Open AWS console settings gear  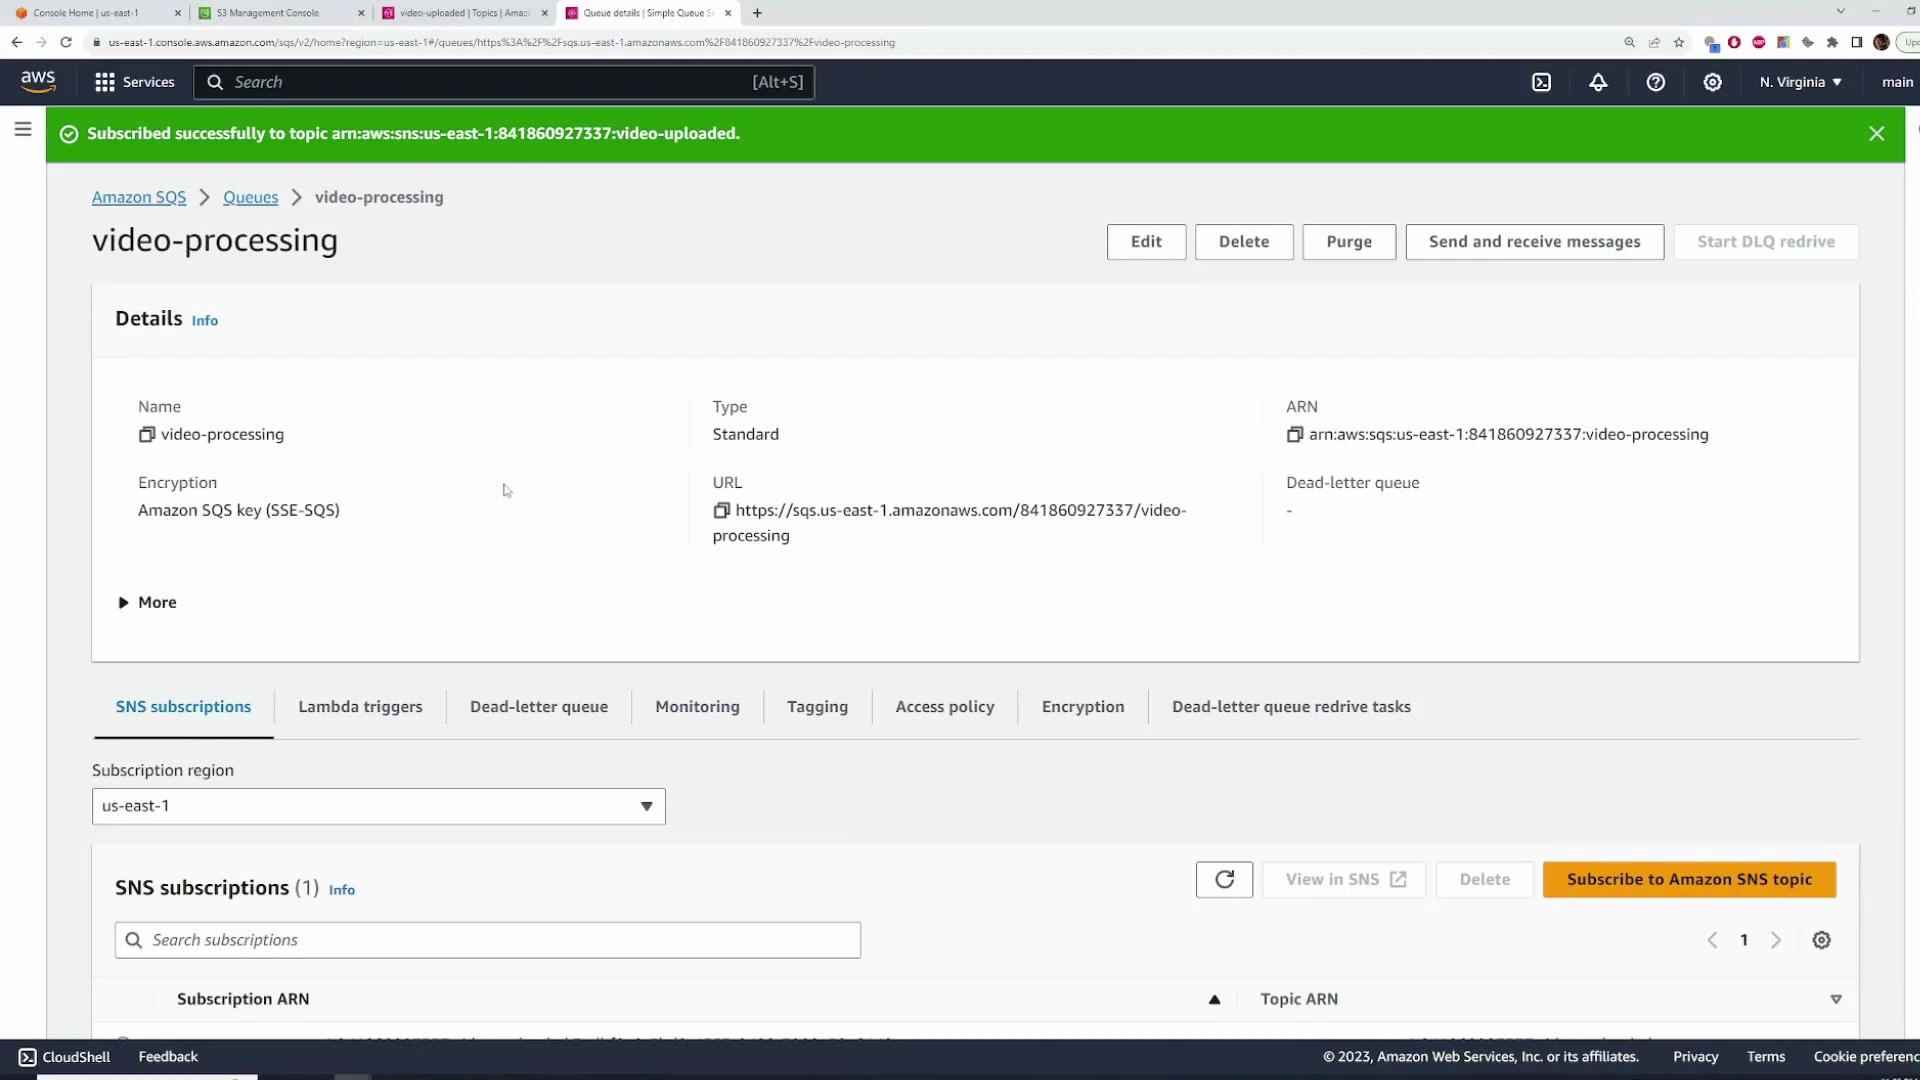(1712, 82)
